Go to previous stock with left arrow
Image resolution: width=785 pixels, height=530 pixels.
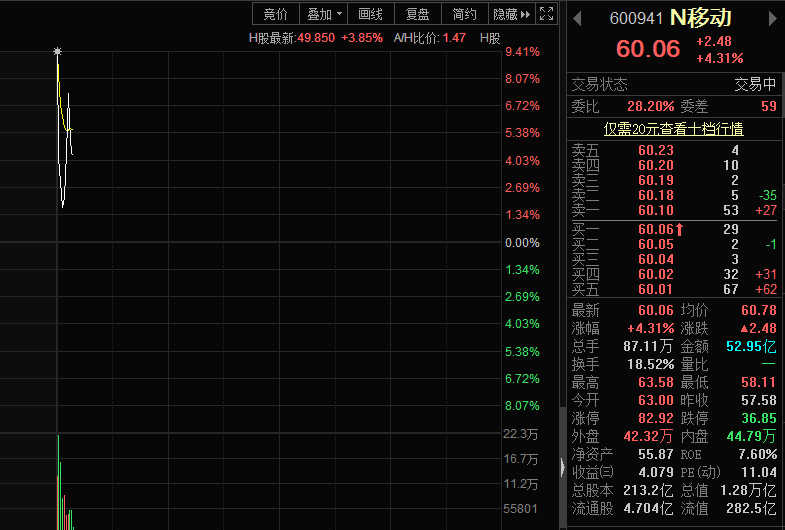click(x=577, y=19)
